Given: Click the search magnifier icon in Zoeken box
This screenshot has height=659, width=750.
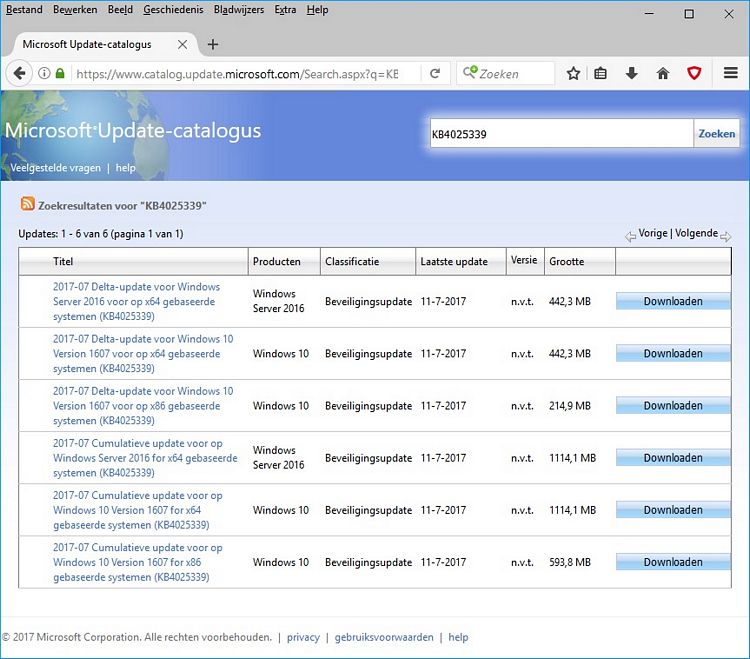Looking at the screenshot, I should (470, 72).
